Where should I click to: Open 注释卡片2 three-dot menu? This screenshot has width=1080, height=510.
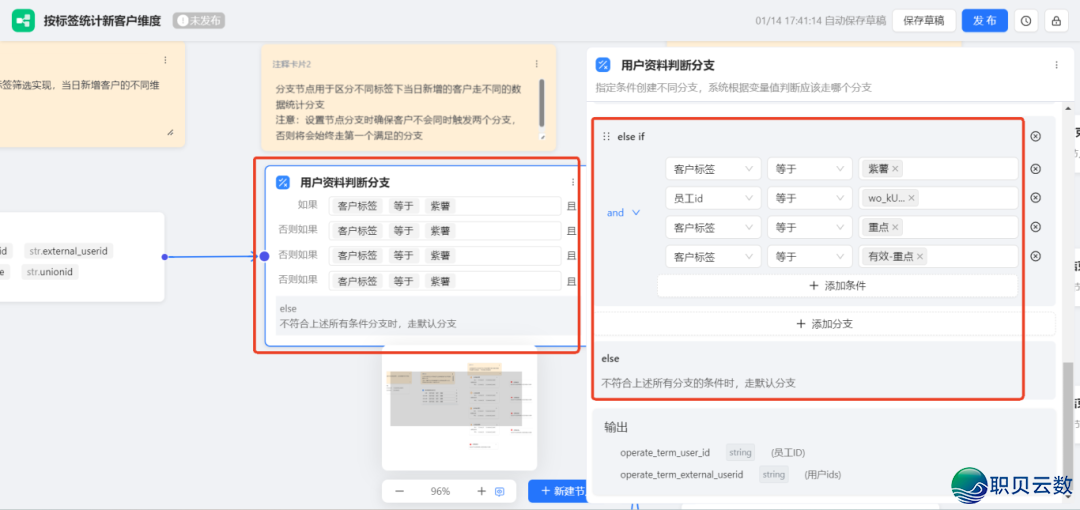click(x=537, y=64)
